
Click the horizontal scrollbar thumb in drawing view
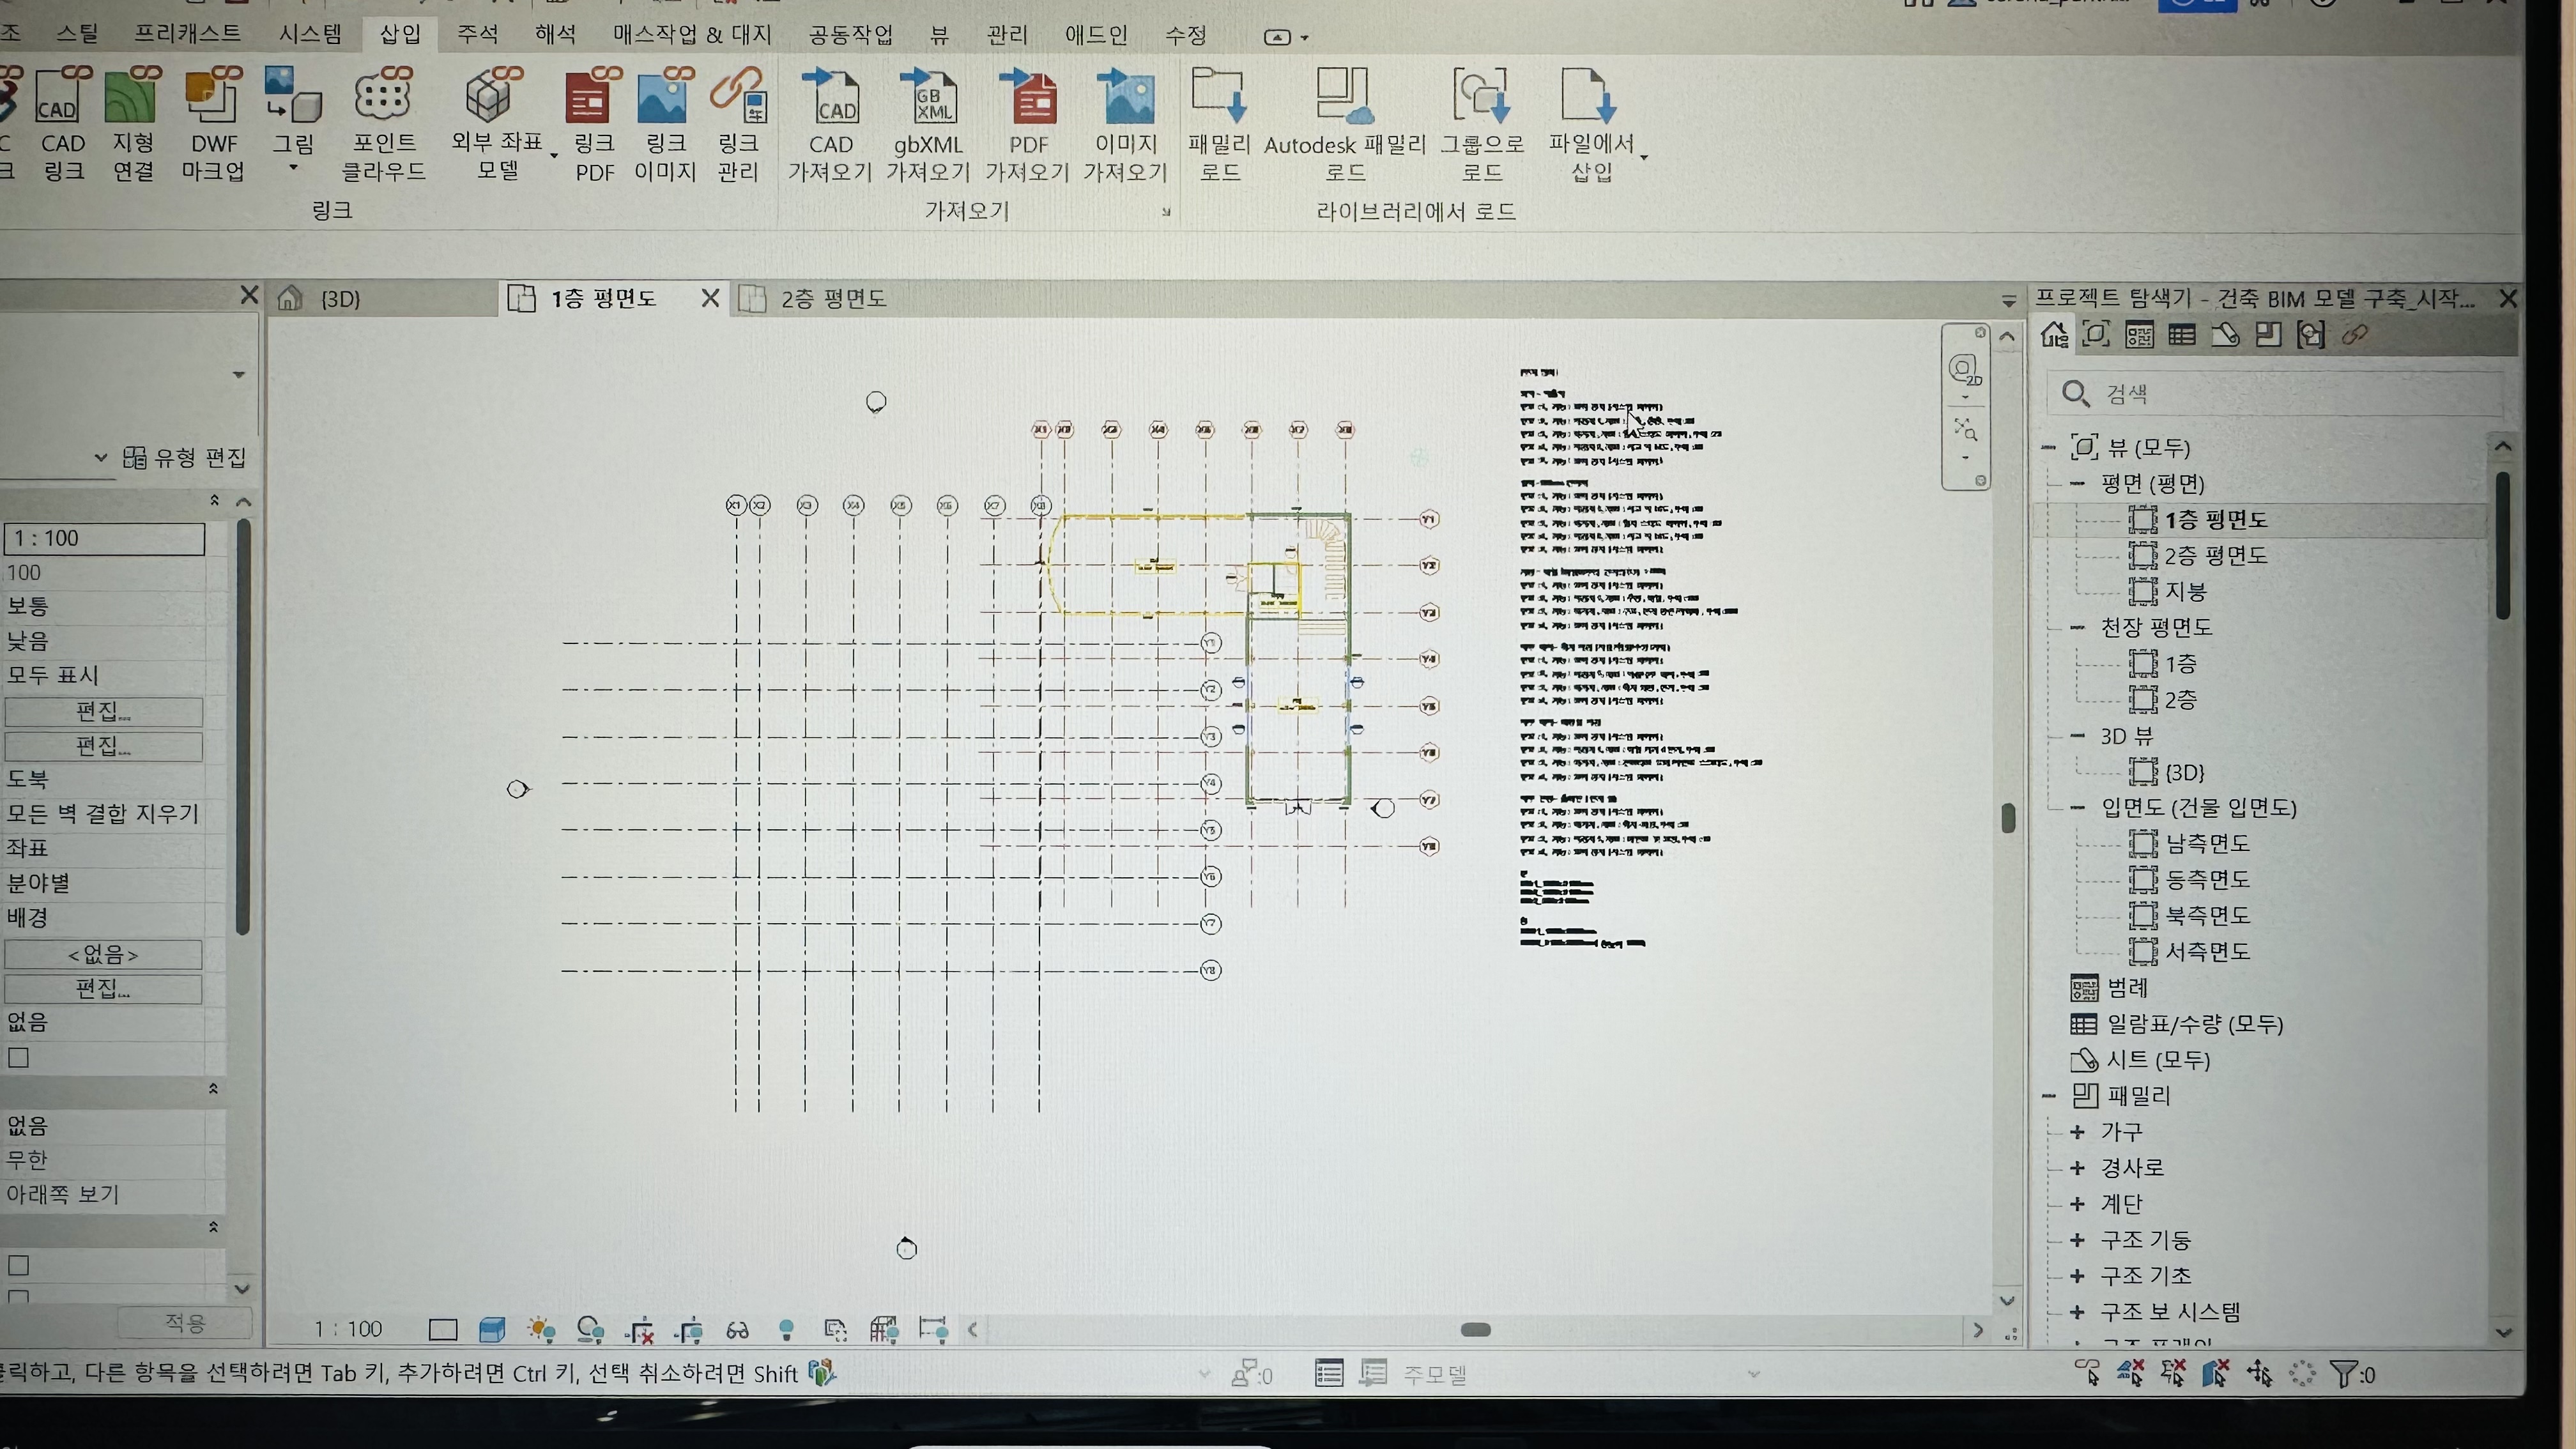(1475, 1329)
